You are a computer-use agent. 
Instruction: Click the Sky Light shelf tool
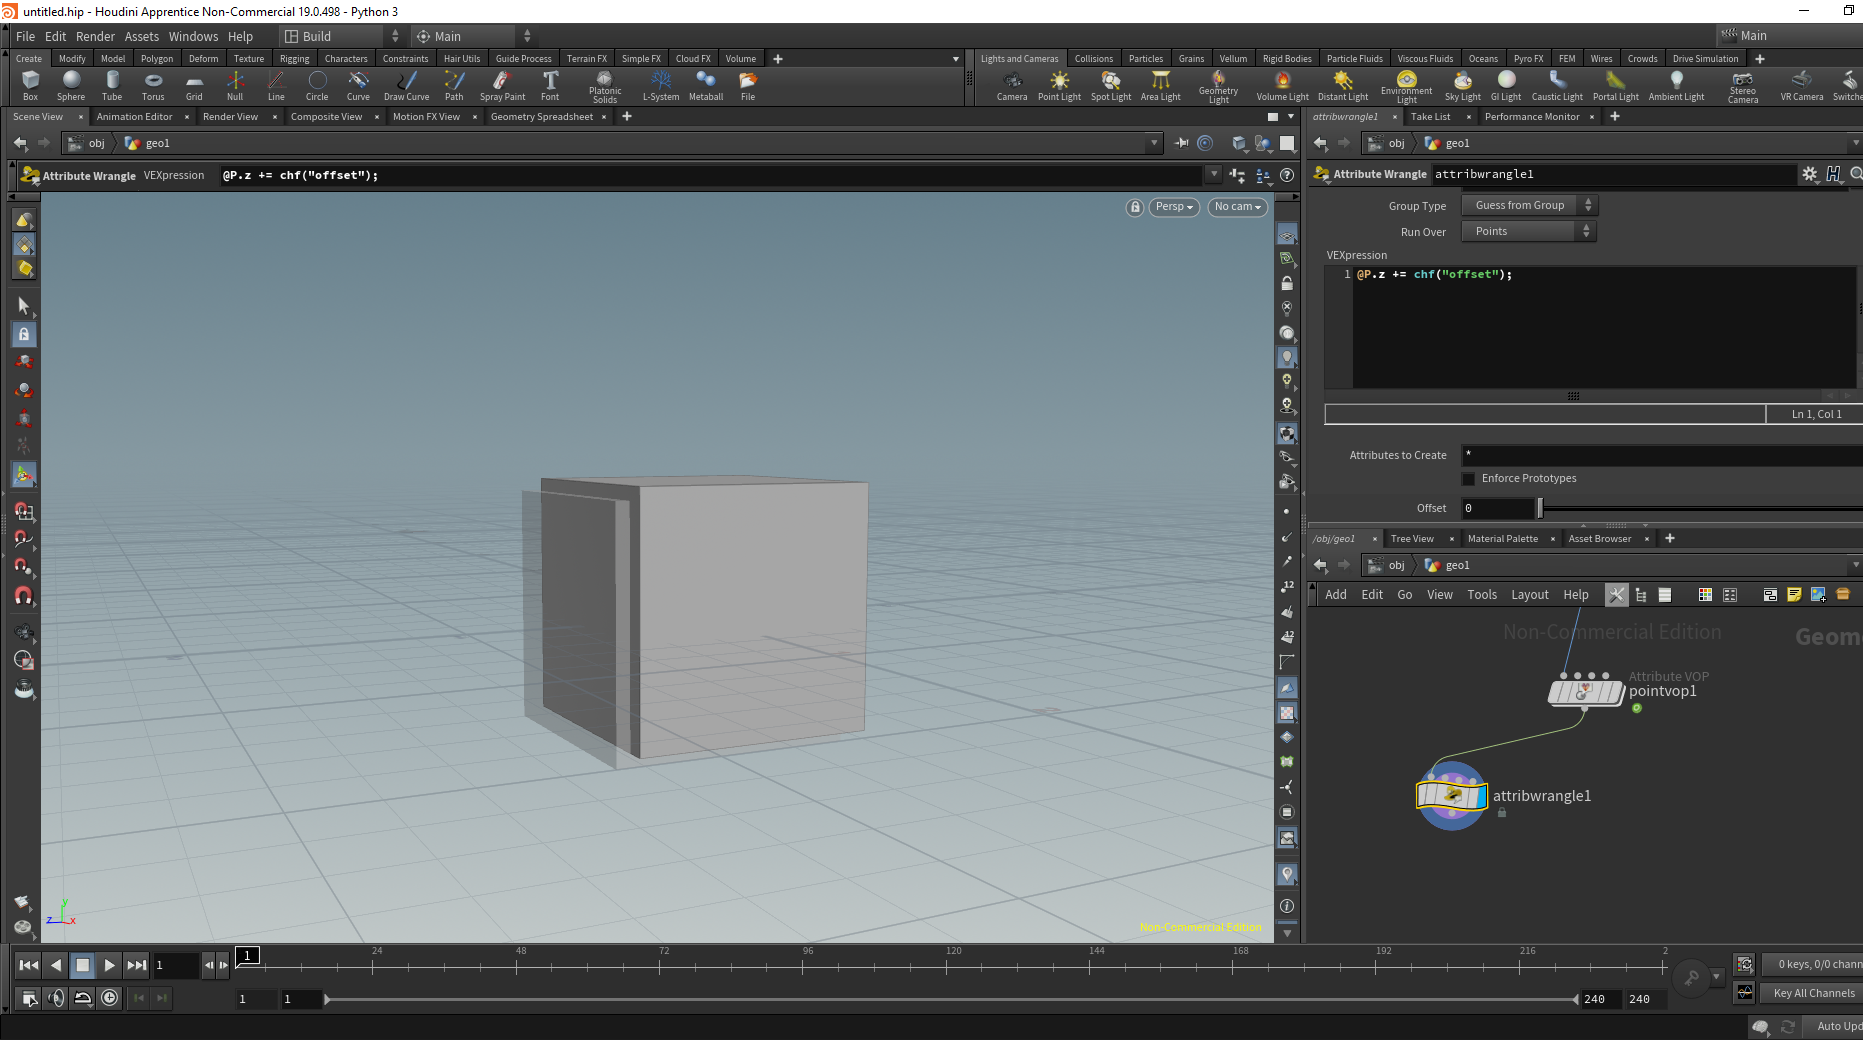coord(1462,84)
